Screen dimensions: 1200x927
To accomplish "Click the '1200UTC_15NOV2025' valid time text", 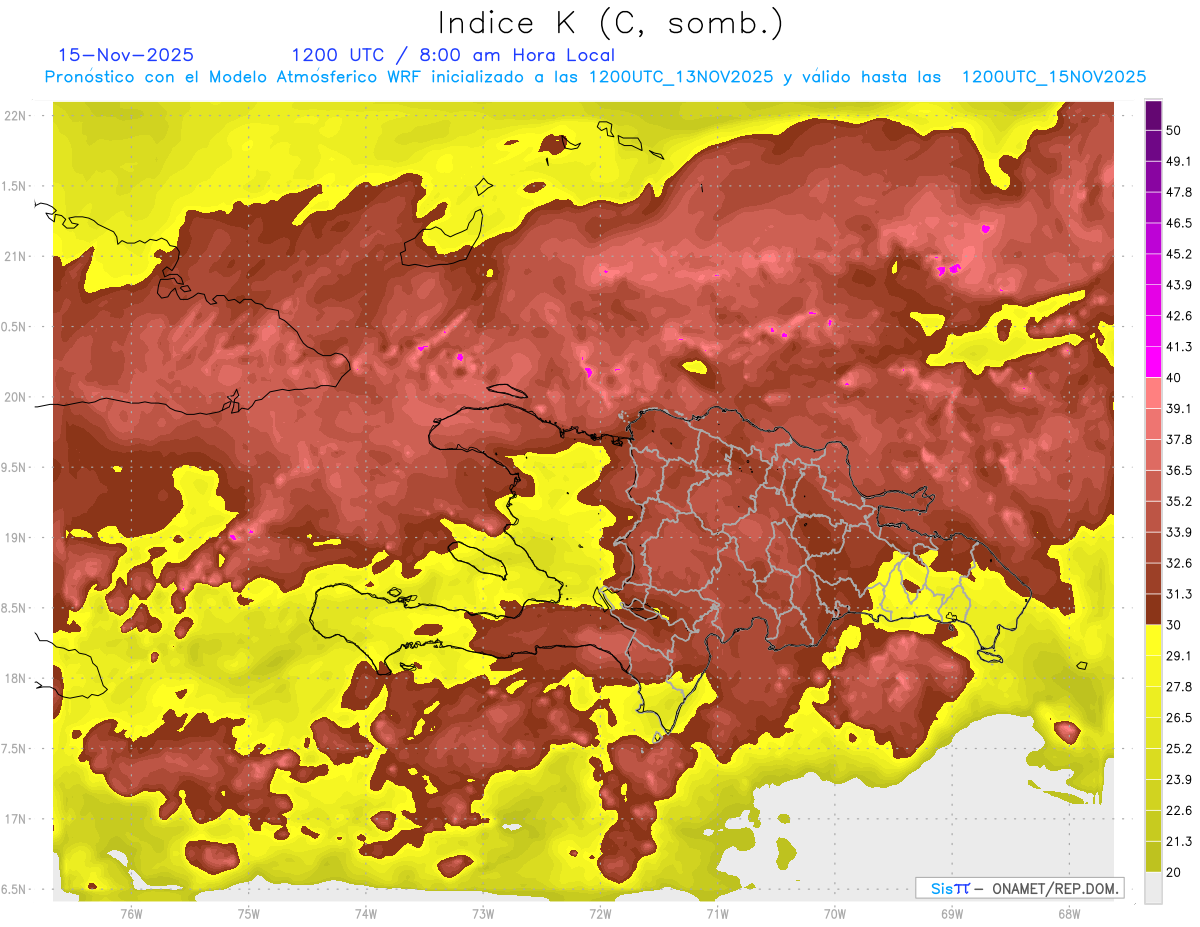I will [x=1054, y=77].
